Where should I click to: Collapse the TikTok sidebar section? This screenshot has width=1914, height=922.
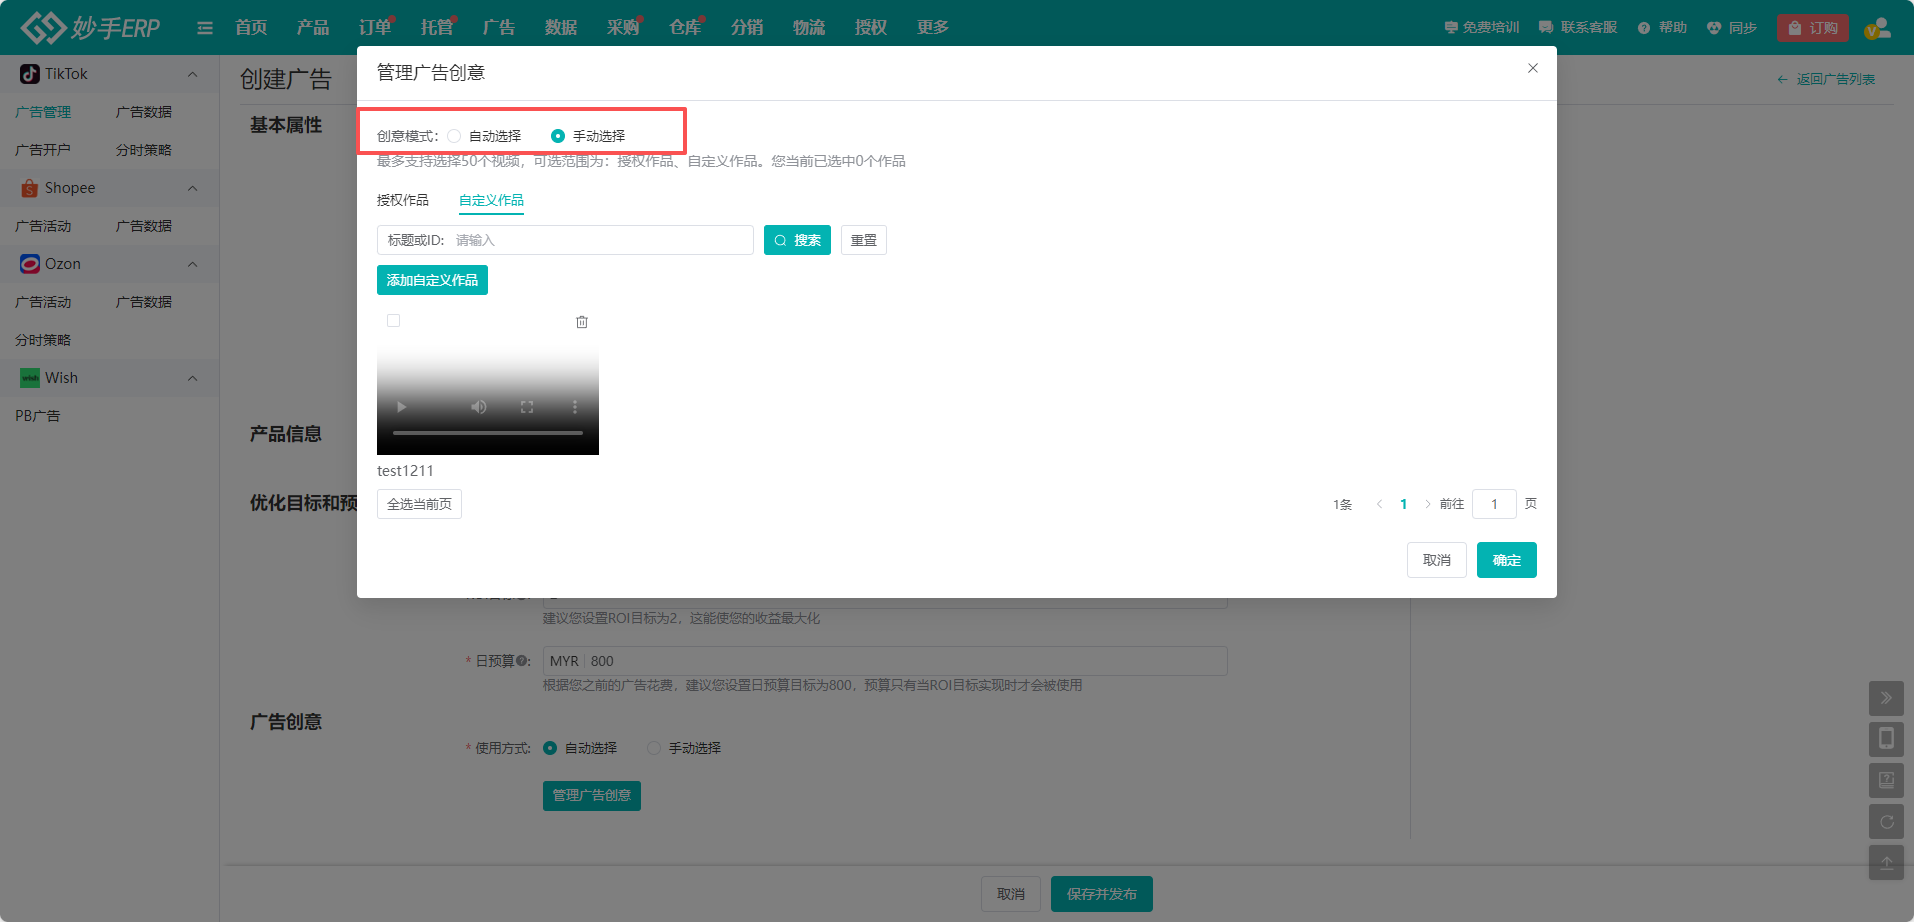[193, 74]
